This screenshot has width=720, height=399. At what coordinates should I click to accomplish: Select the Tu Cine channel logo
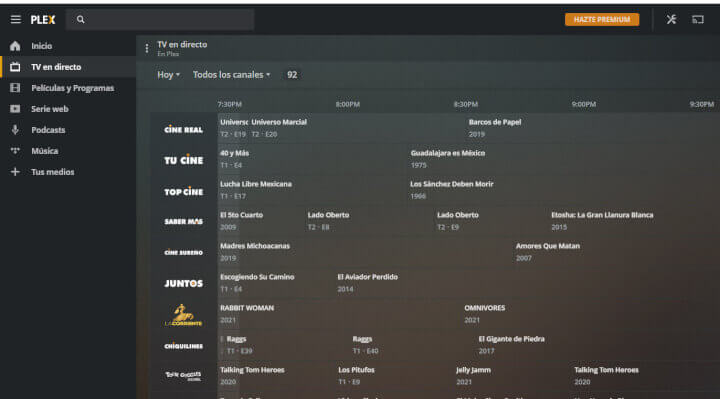[184, 160]
